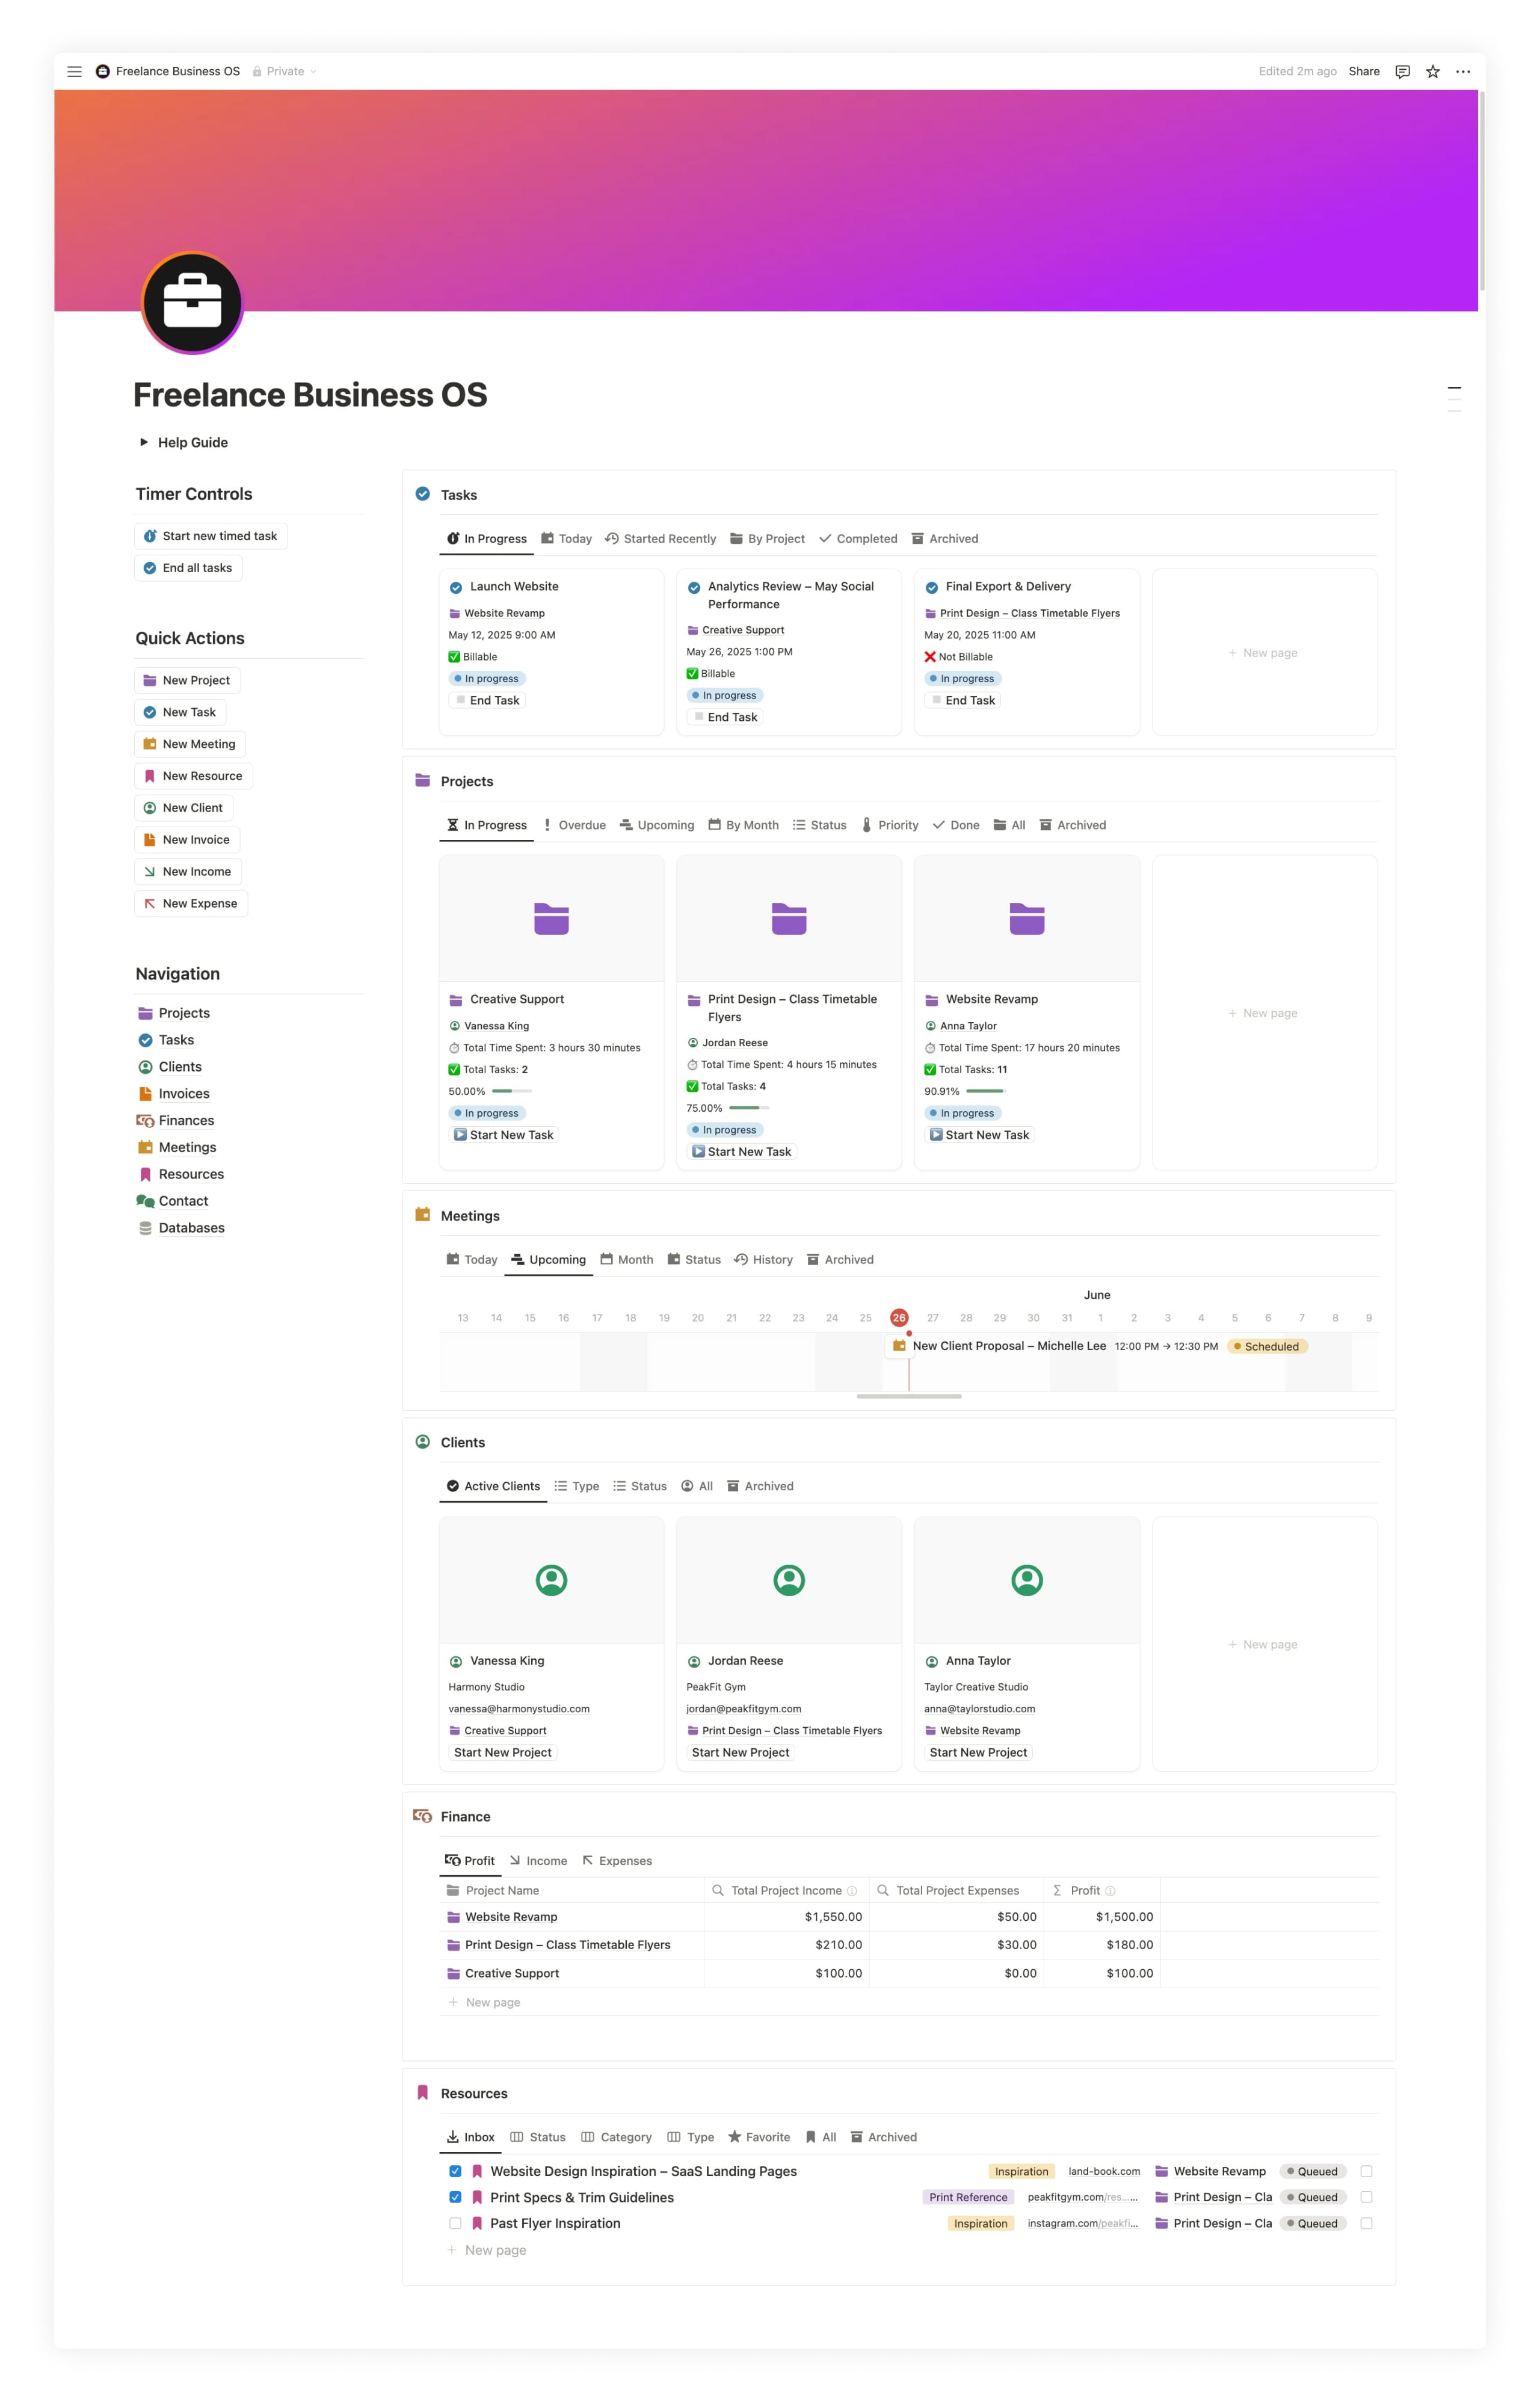
Task: Click the comments icon in top bar
Action: [x=1402, y=71]
